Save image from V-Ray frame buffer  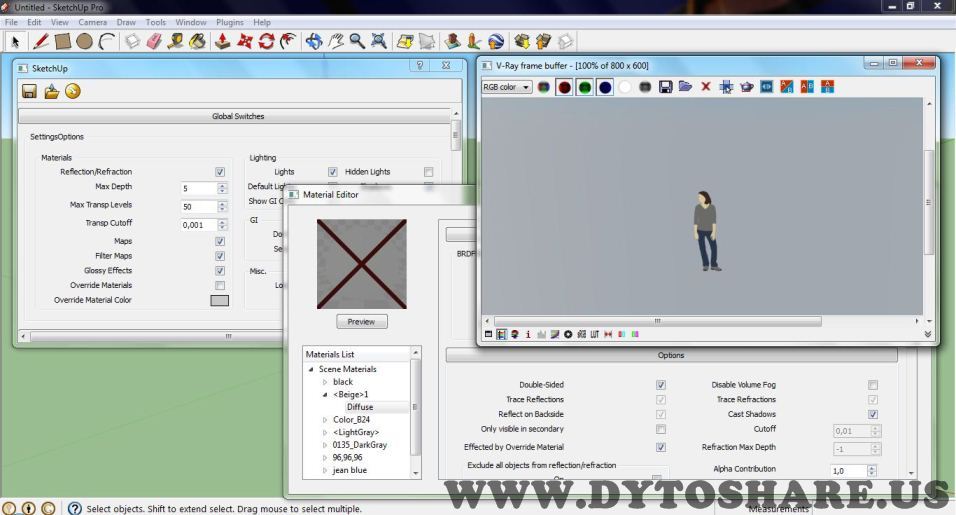665,87
